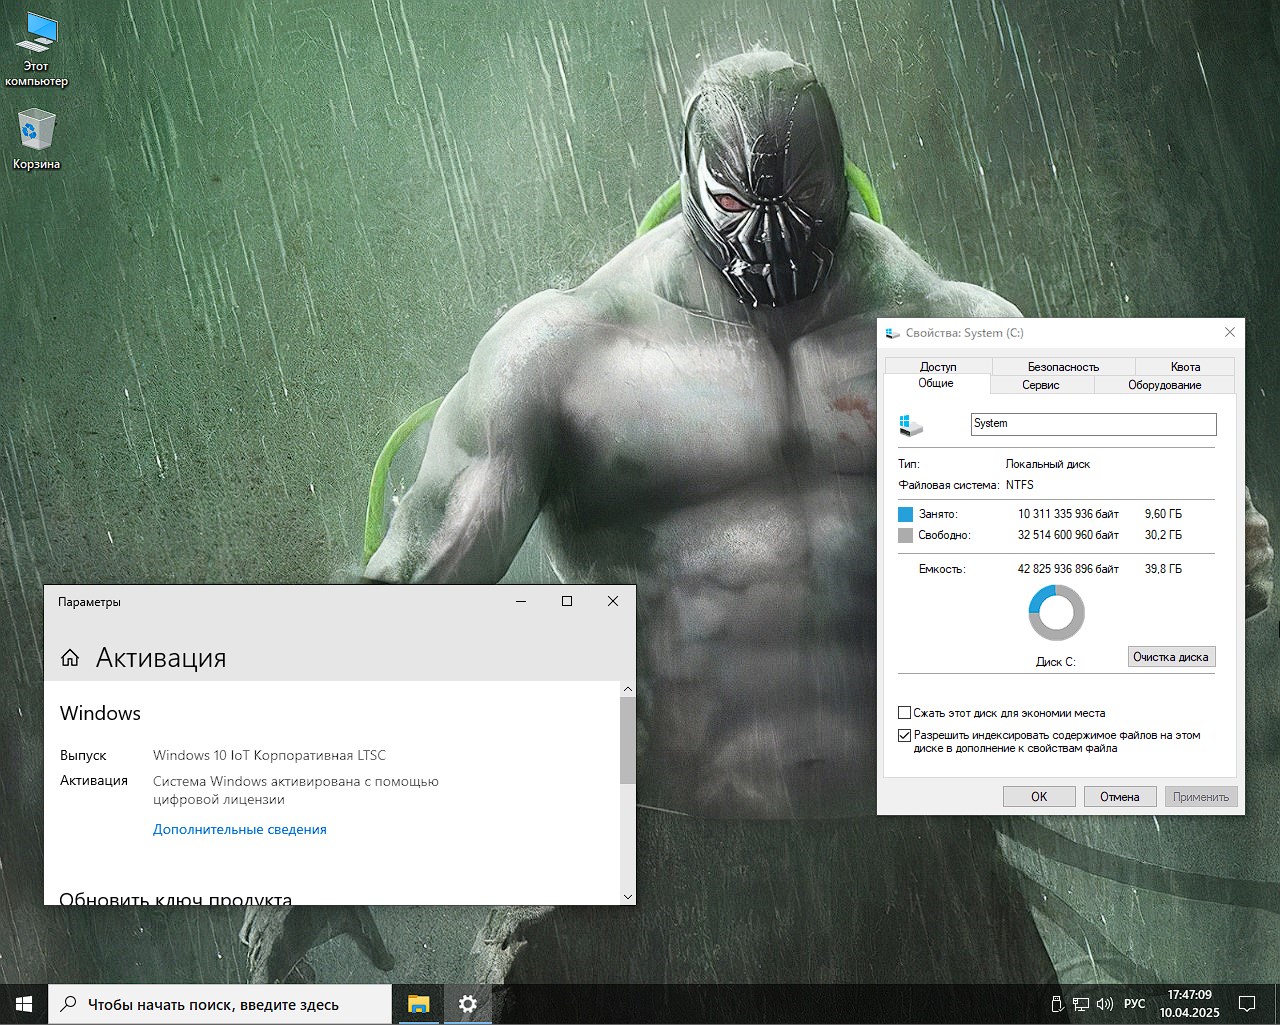The height and width of the screenshot is (1025, 1280).
Task: Click the text Windows 10 IoT Корпоративная LTSC
Action: (x=269, y=755)
